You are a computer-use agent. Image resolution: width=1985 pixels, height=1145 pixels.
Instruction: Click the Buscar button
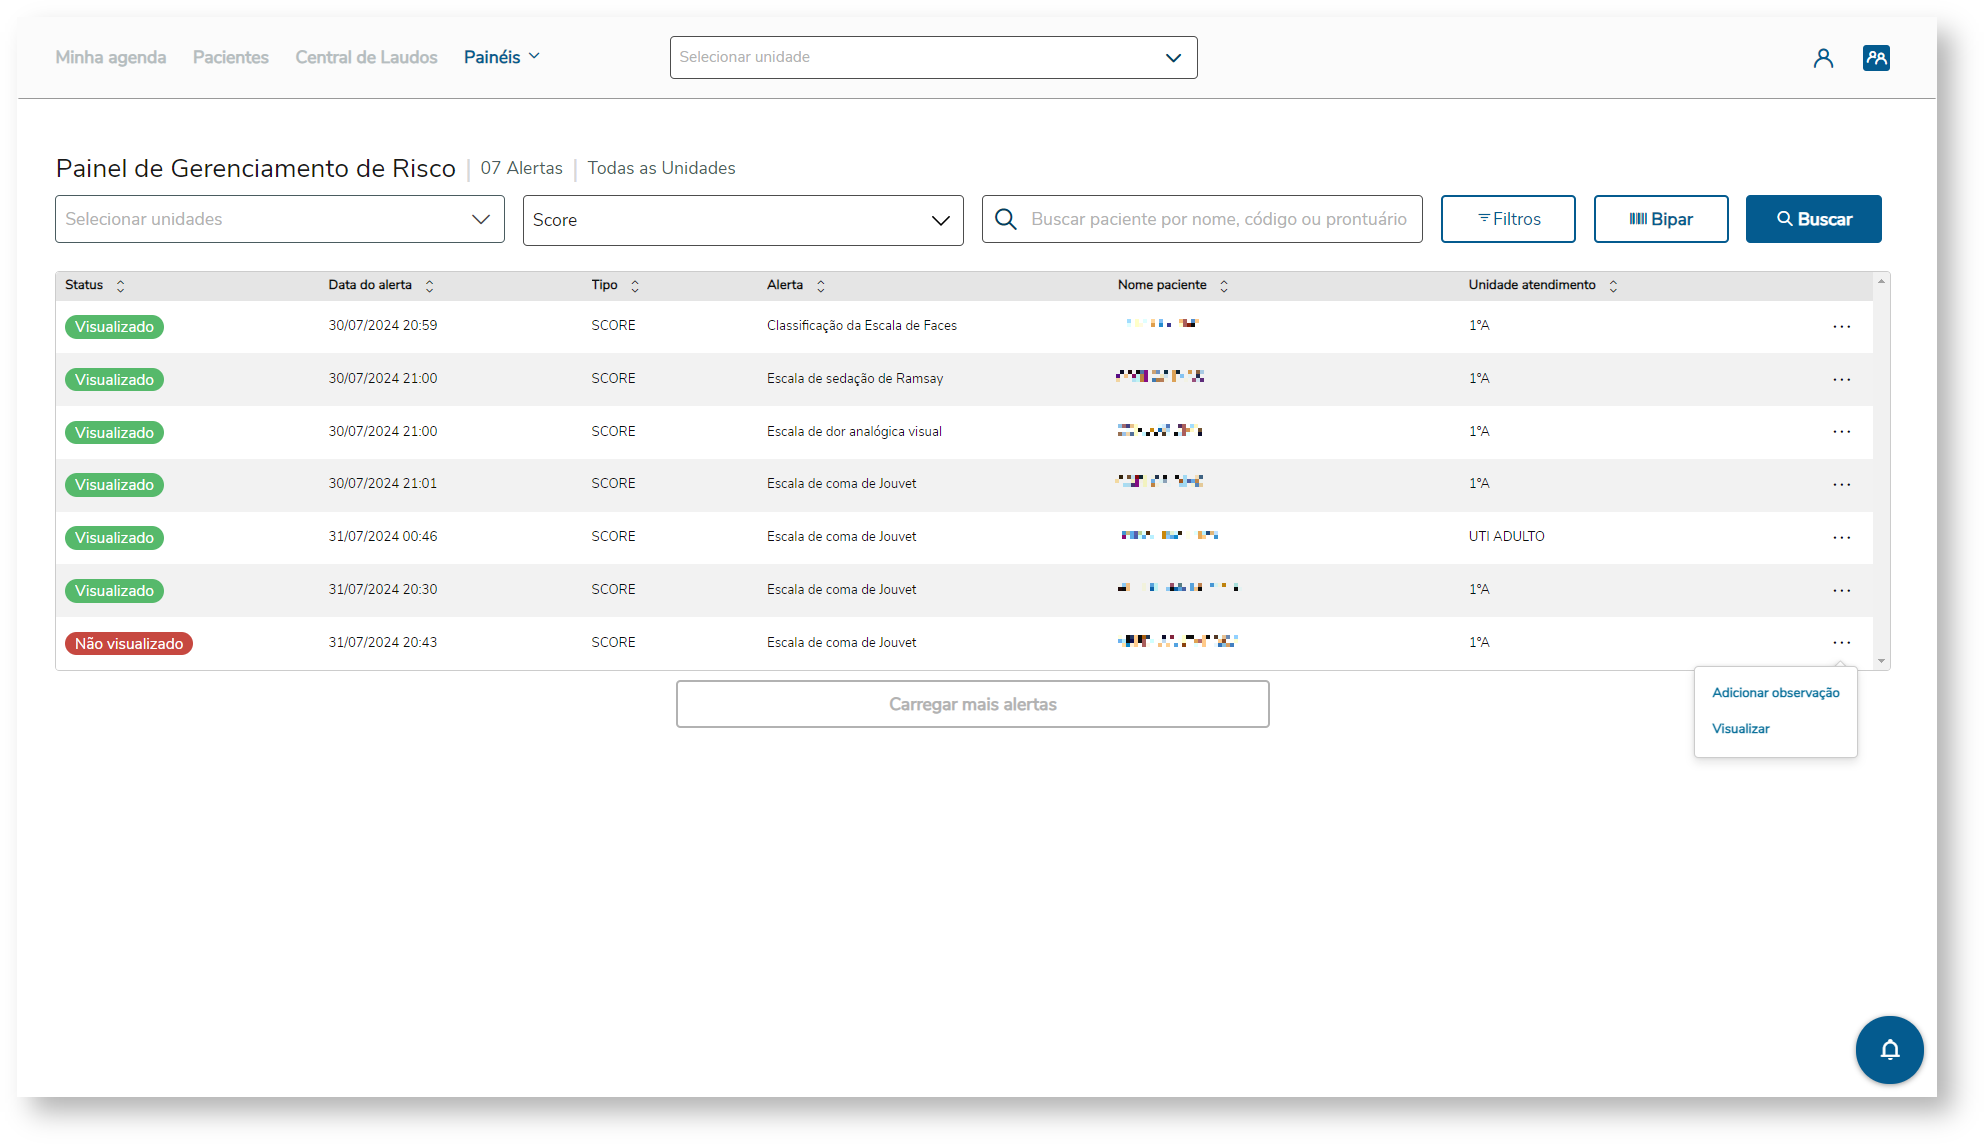(x=1813, y=219)
